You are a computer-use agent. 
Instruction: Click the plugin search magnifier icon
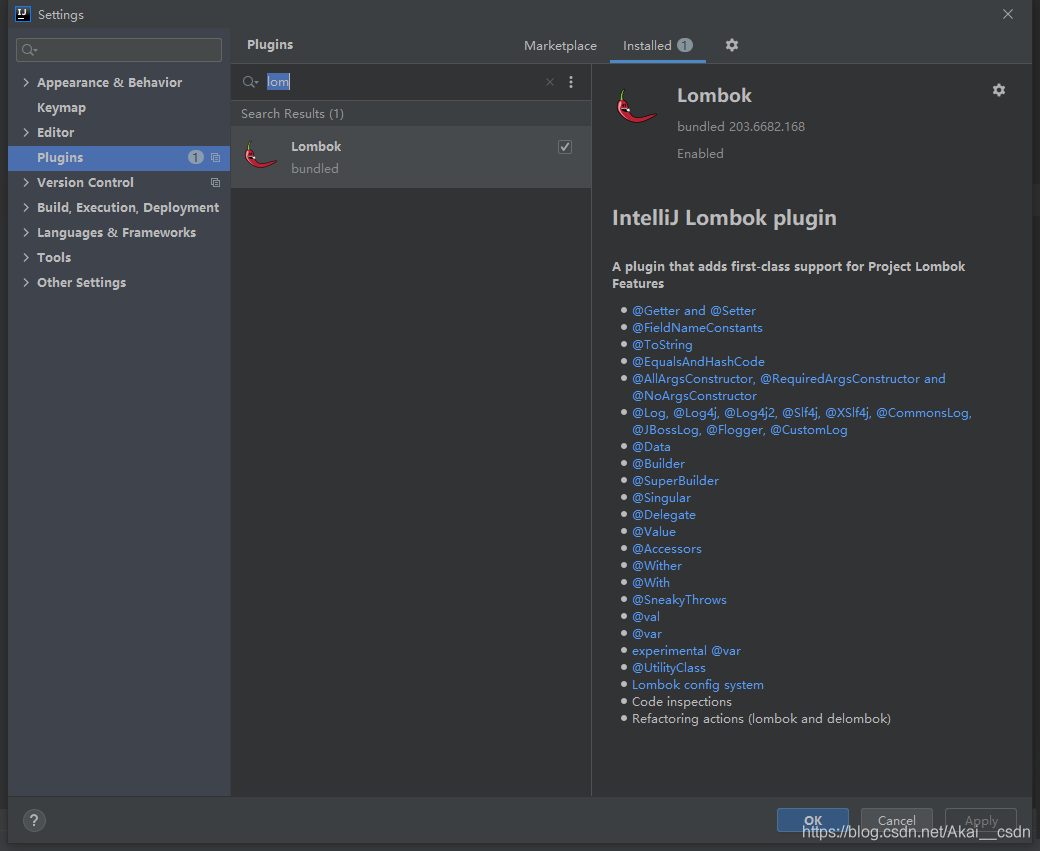coord(250,82)
